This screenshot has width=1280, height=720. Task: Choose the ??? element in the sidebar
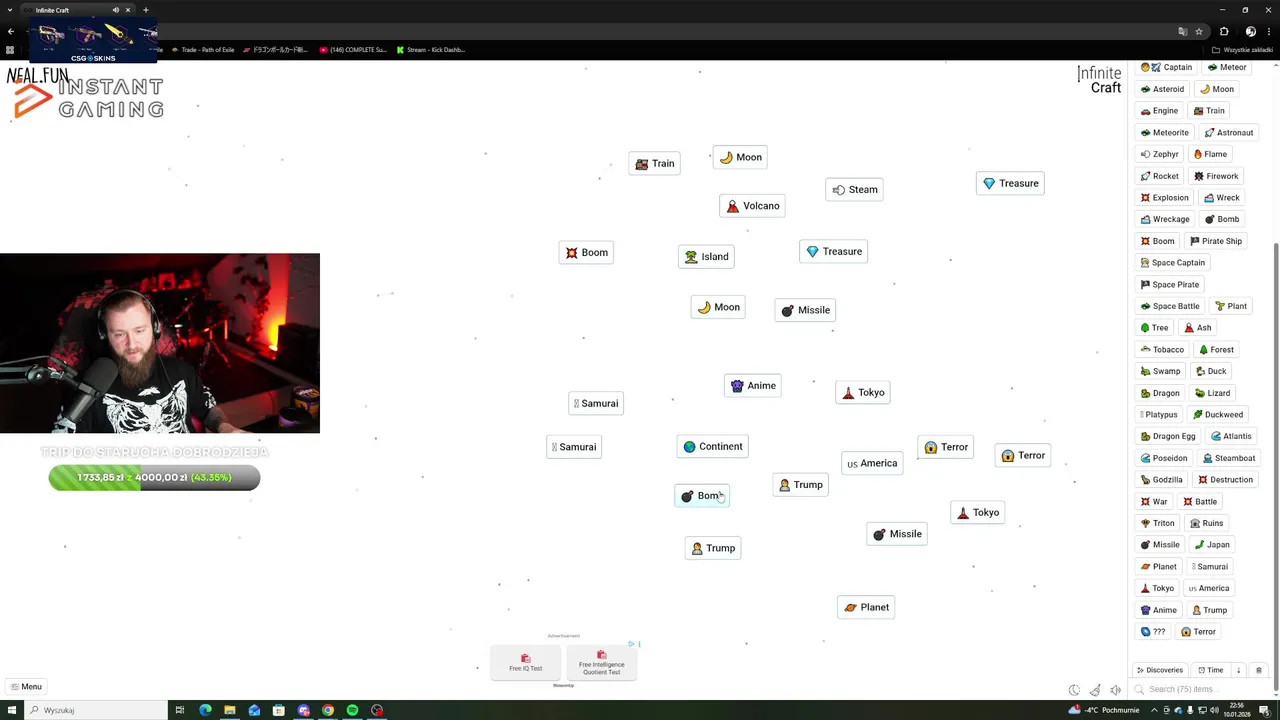point(1153,632)
